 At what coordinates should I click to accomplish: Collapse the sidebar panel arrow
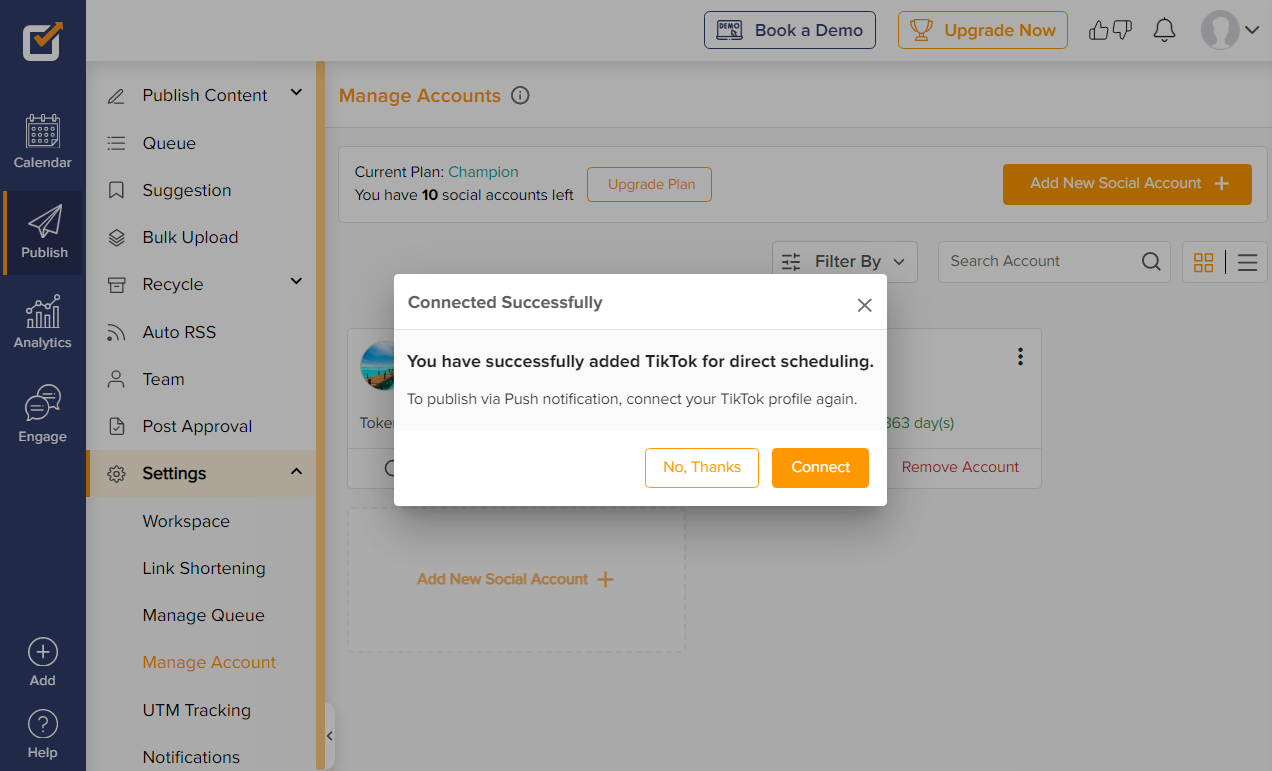pos(329,736)
